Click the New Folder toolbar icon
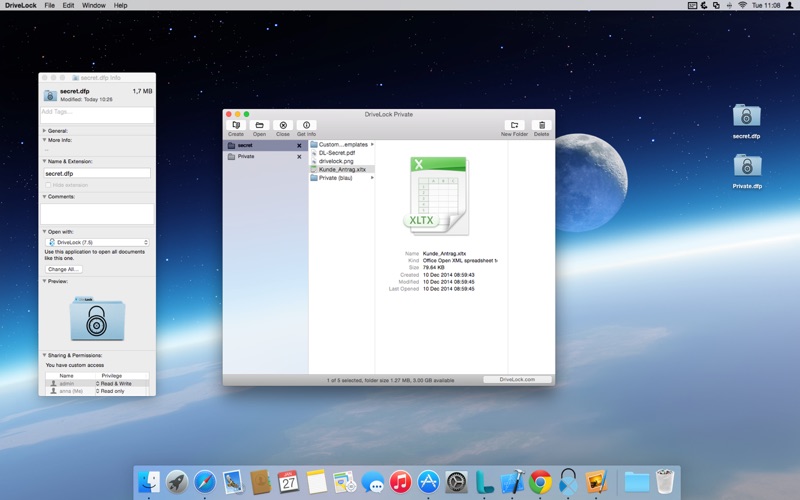Image resolution: width=800 pixels, height=500 pixels. coord(514,126)
